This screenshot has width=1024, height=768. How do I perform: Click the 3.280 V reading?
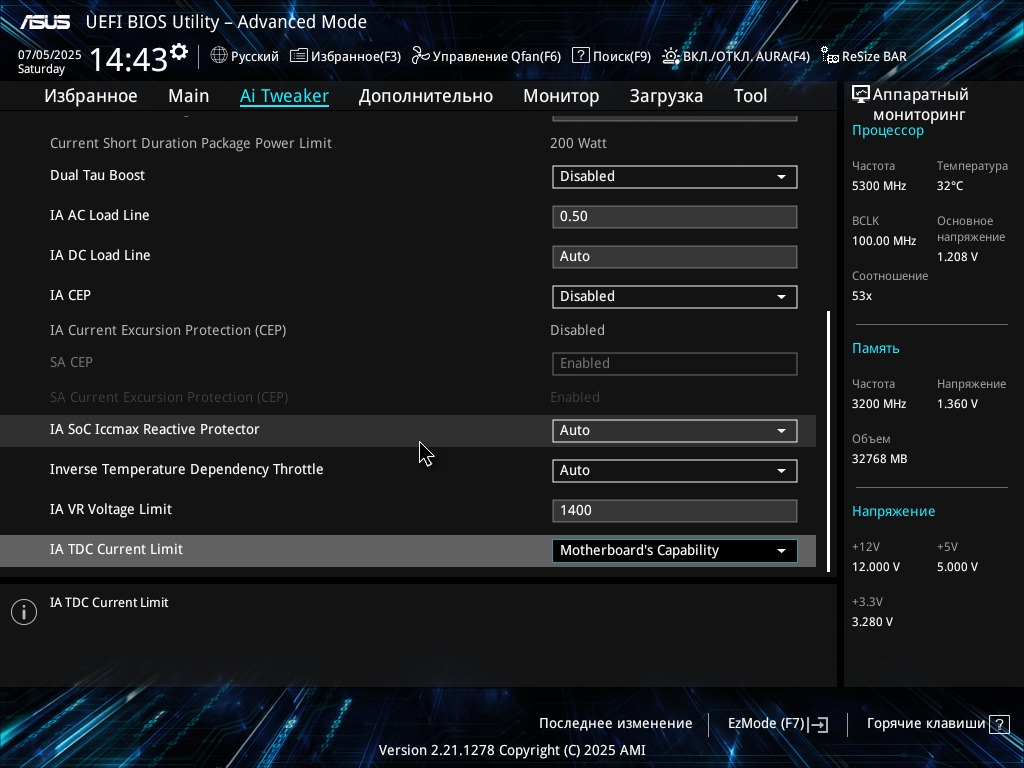click(x=872, y=622)
